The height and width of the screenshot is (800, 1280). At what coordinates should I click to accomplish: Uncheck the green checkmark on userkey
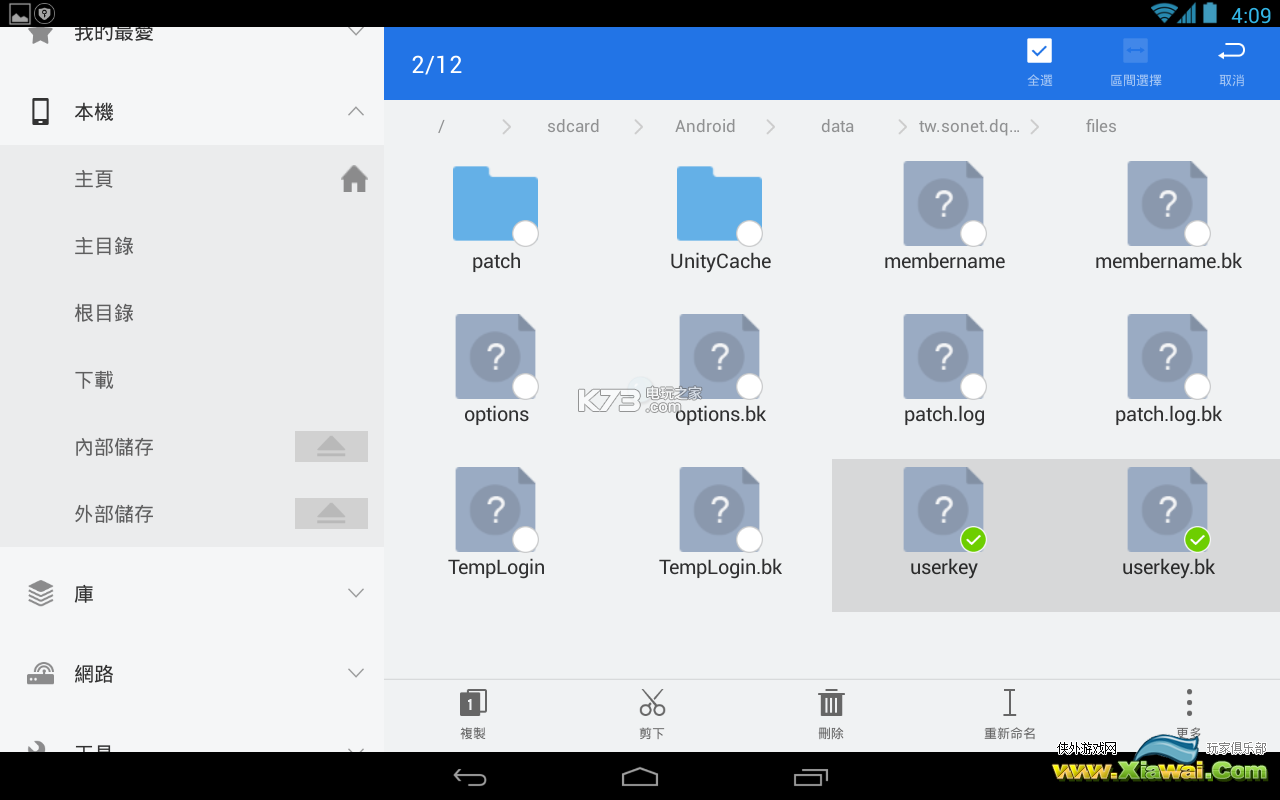click(973, 540)
